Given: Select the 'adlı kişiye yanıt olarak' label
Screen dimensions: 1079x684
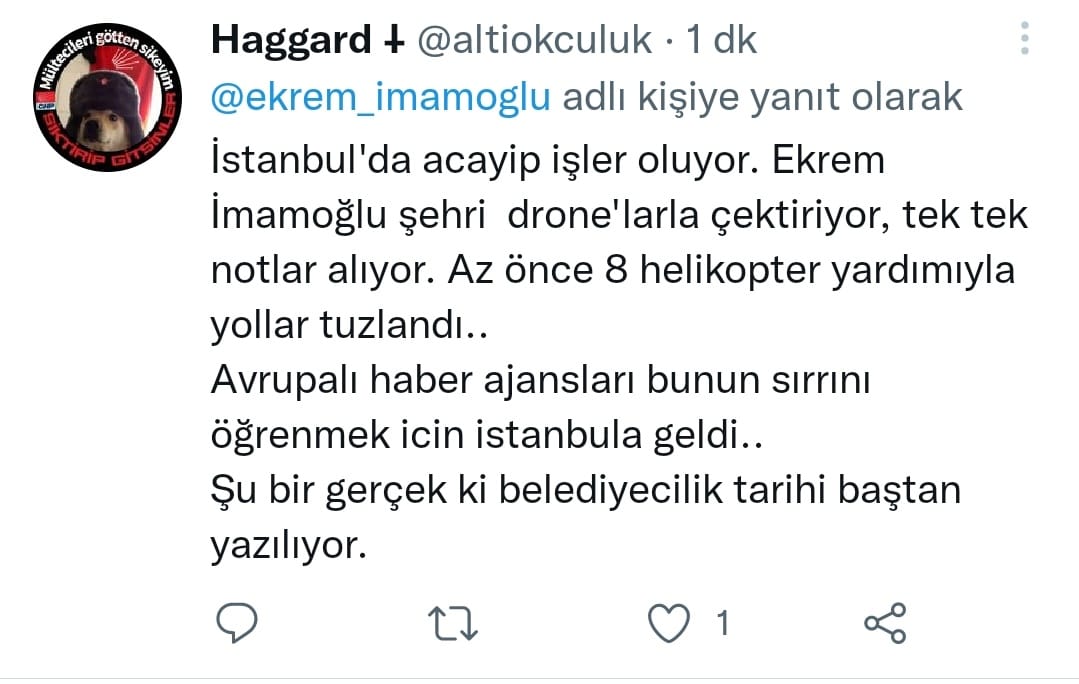Looking at the screenshot, I should pos(762,97).
